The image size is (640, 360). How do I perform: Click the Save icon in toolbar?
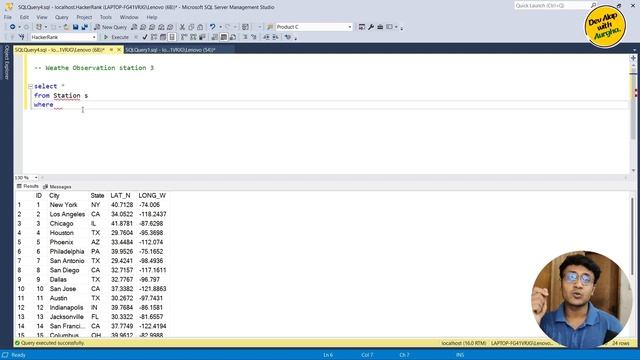(76, 27)
